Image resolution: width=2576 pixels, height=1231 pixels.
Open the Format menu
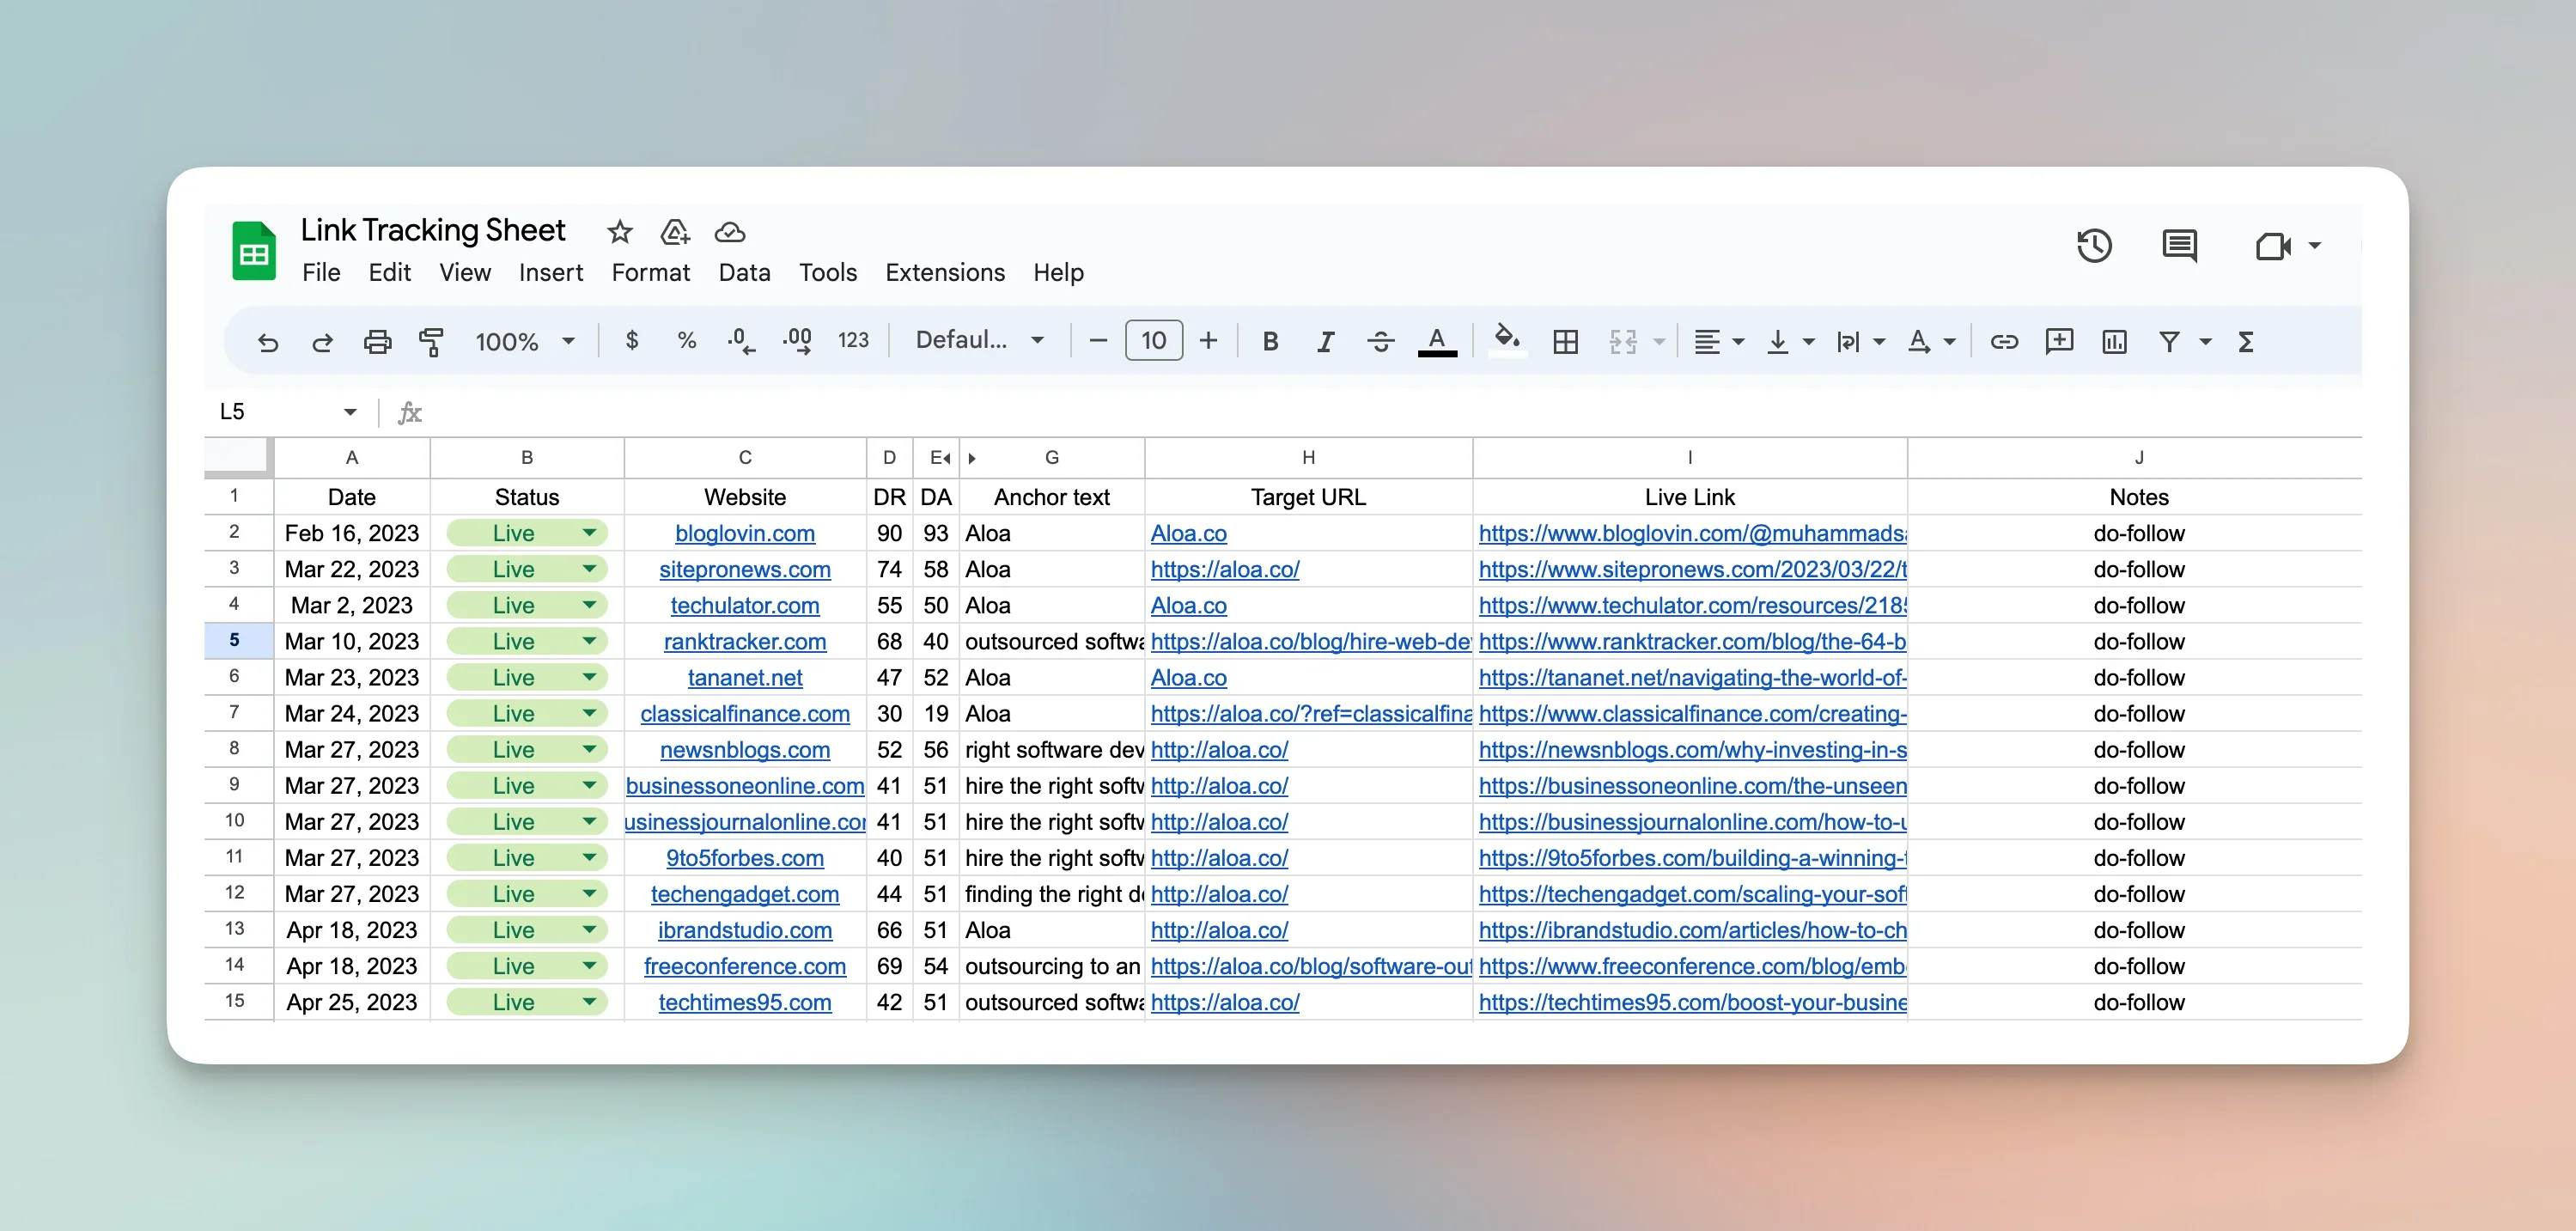[650, 273]
